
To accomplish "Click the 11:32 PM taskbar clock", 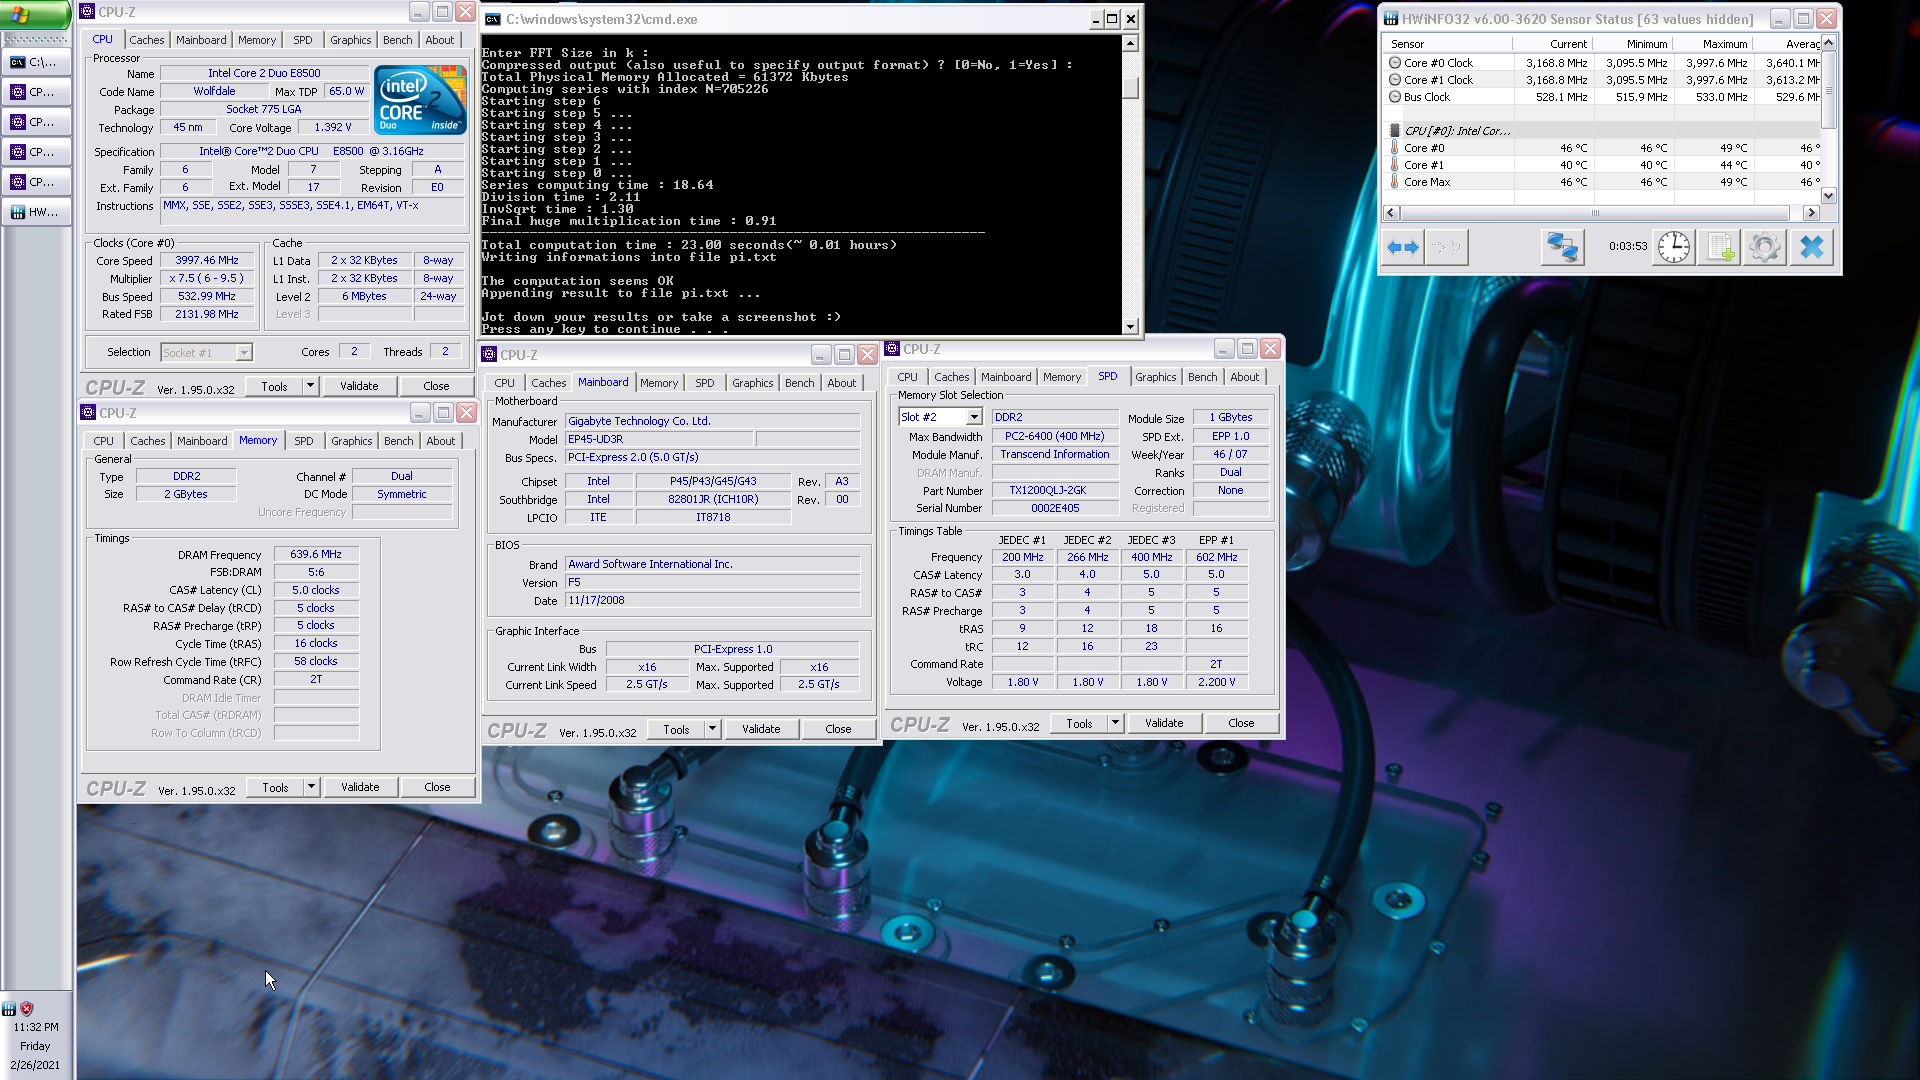I will click(x=36, y=1027).
